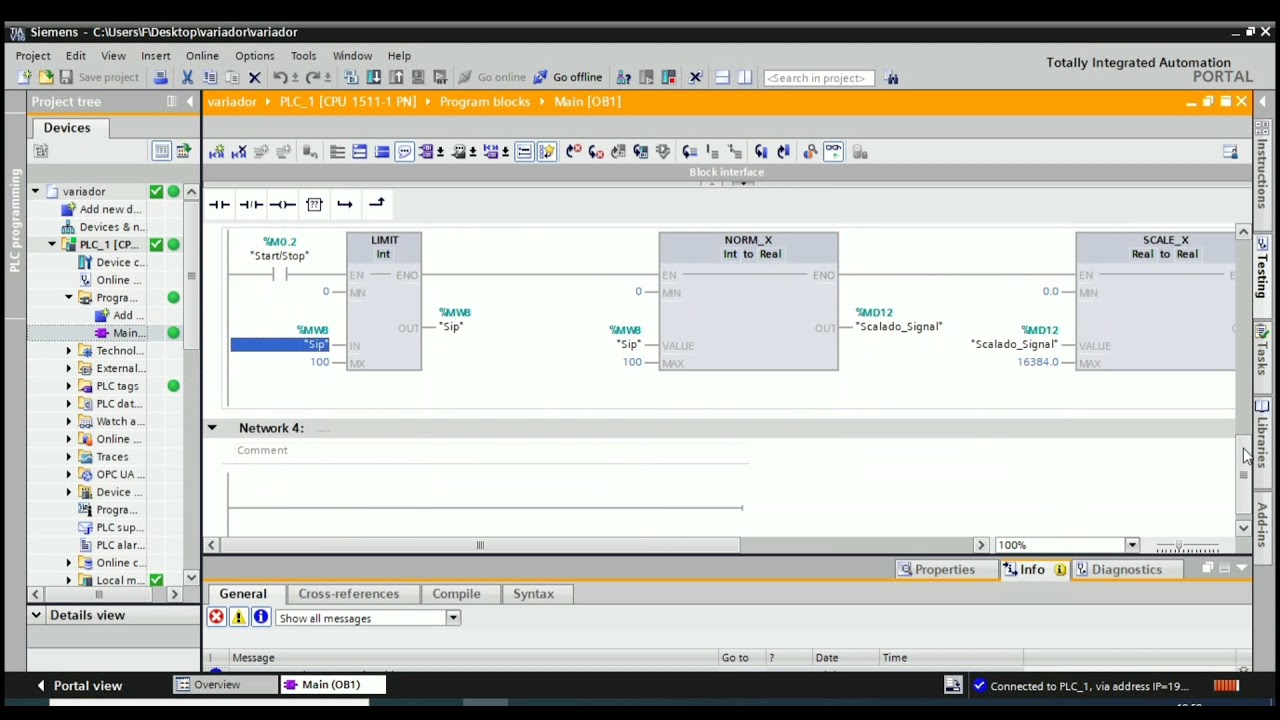The width and height of the screenshot is (1280, 720).
Task: Undo the last action
Action: click(x=280, y=78)
